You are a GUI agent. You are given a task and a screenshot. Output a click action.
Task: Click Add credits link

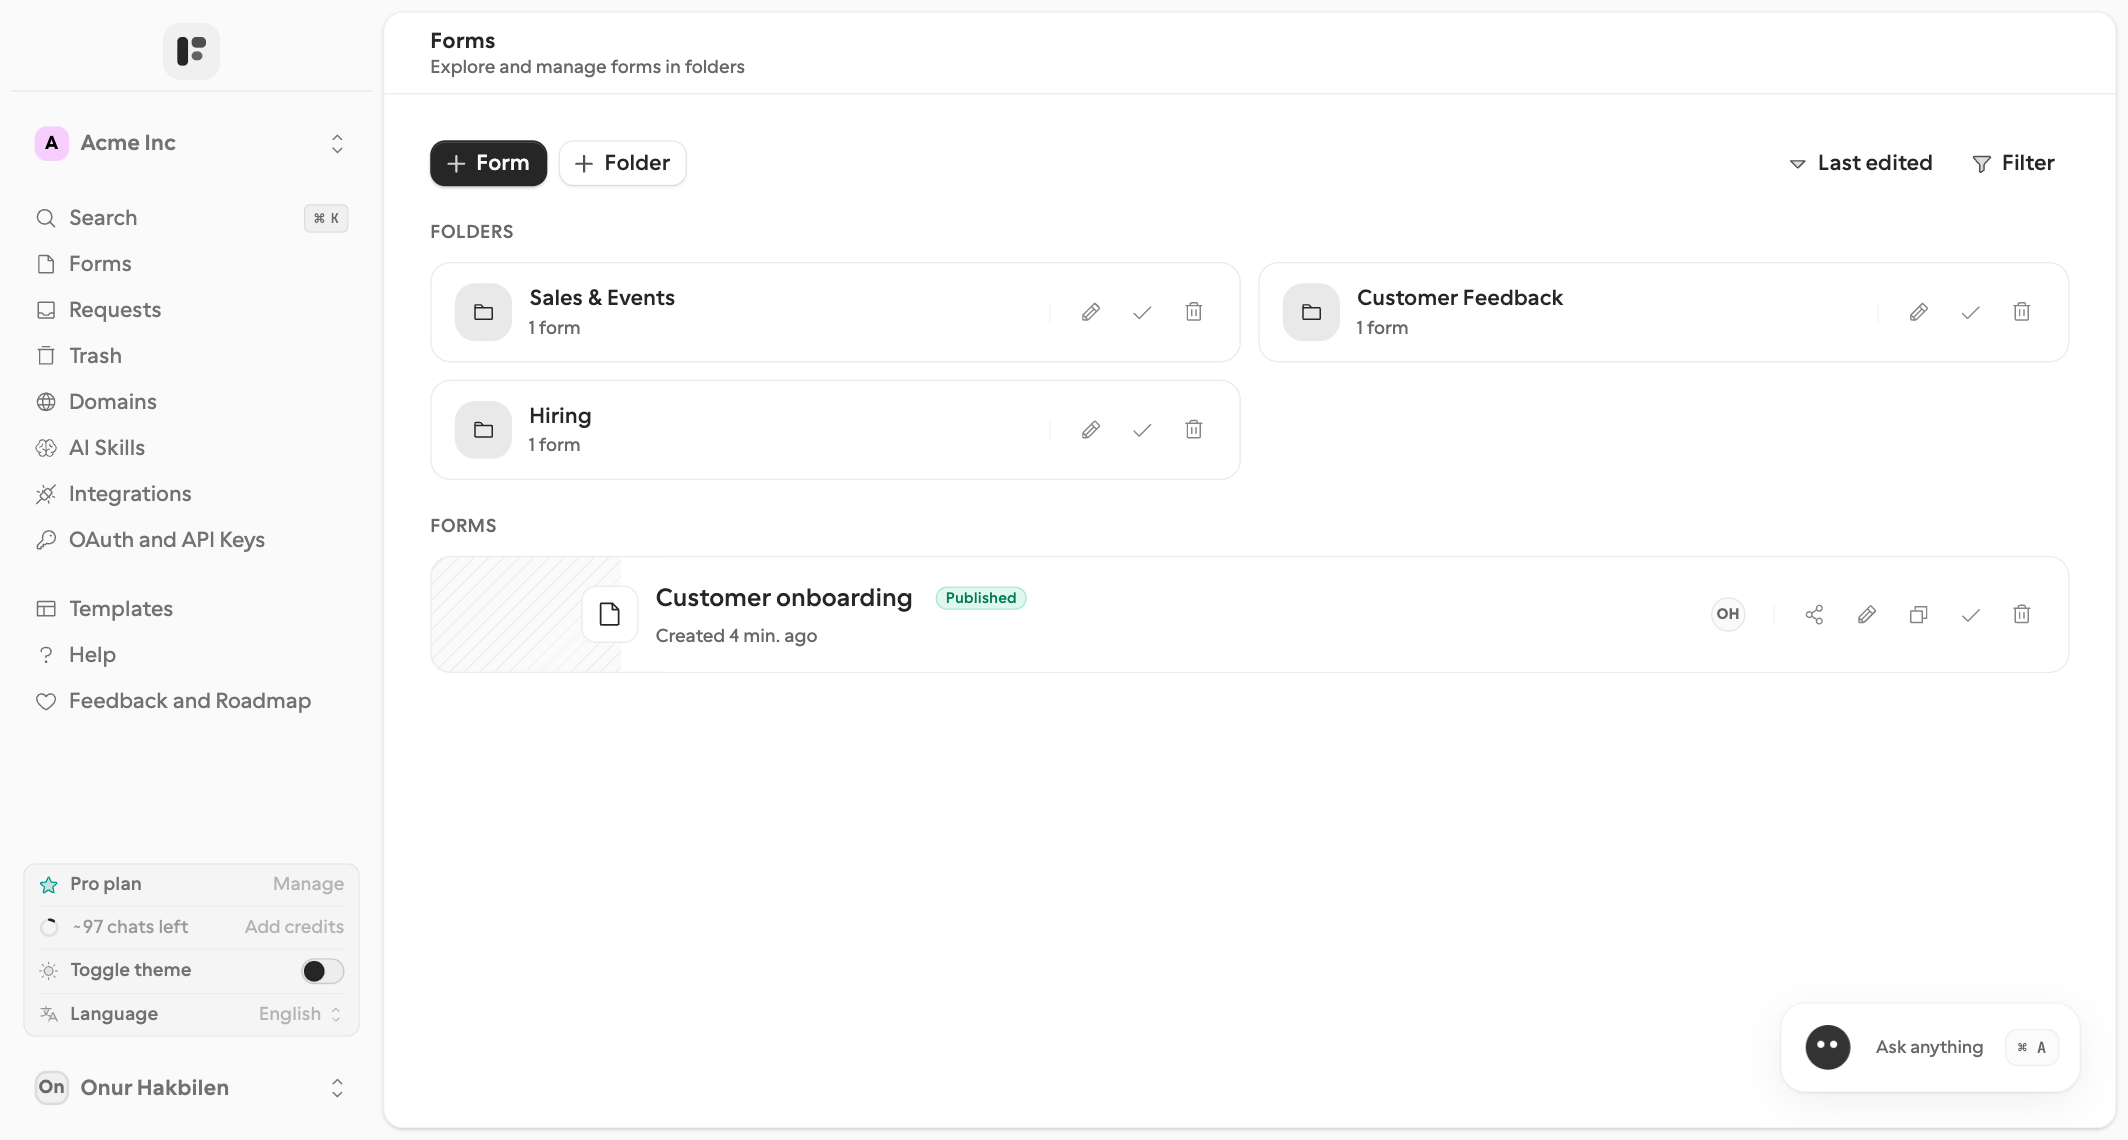point(294,927)
